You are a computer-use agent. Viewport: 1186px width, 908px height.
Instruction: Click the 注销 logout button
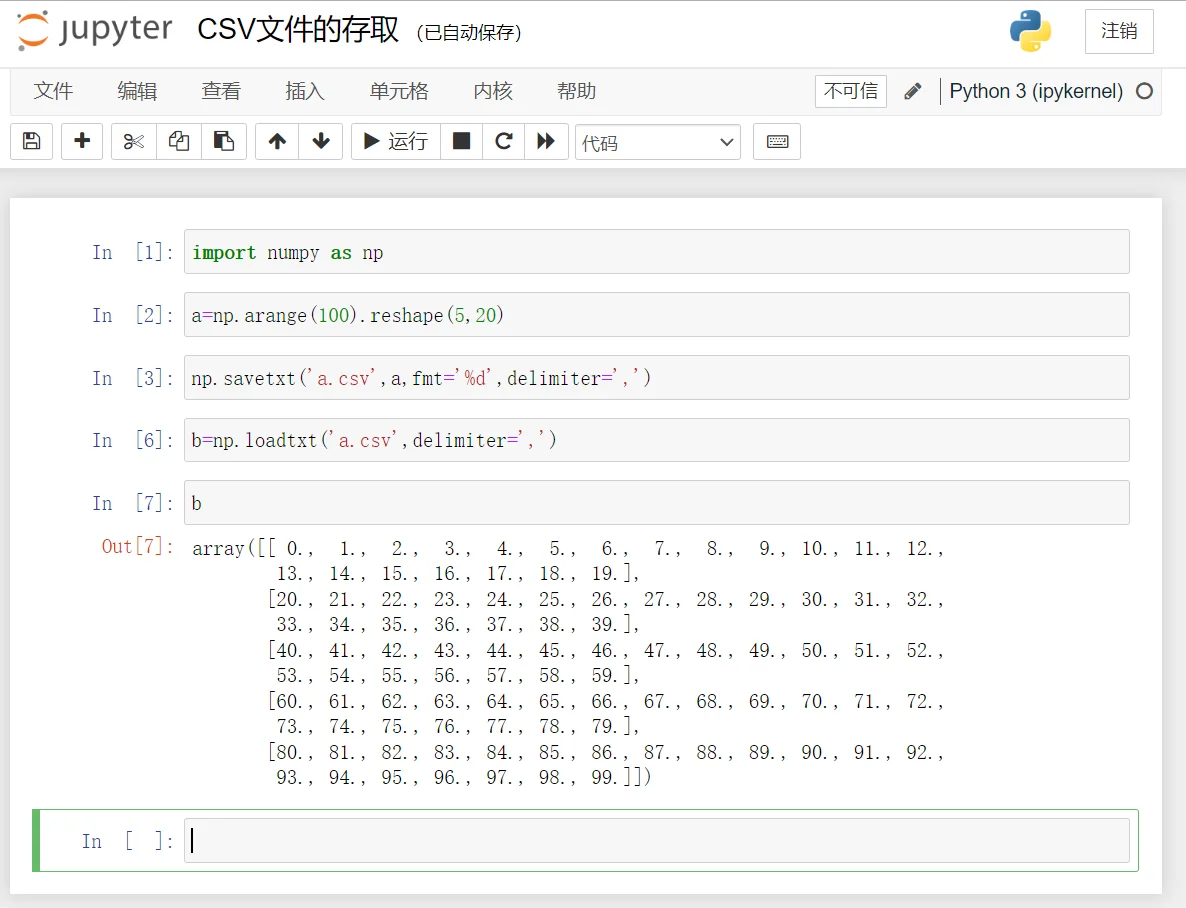pyautogui.click(x=1119, y=31)
